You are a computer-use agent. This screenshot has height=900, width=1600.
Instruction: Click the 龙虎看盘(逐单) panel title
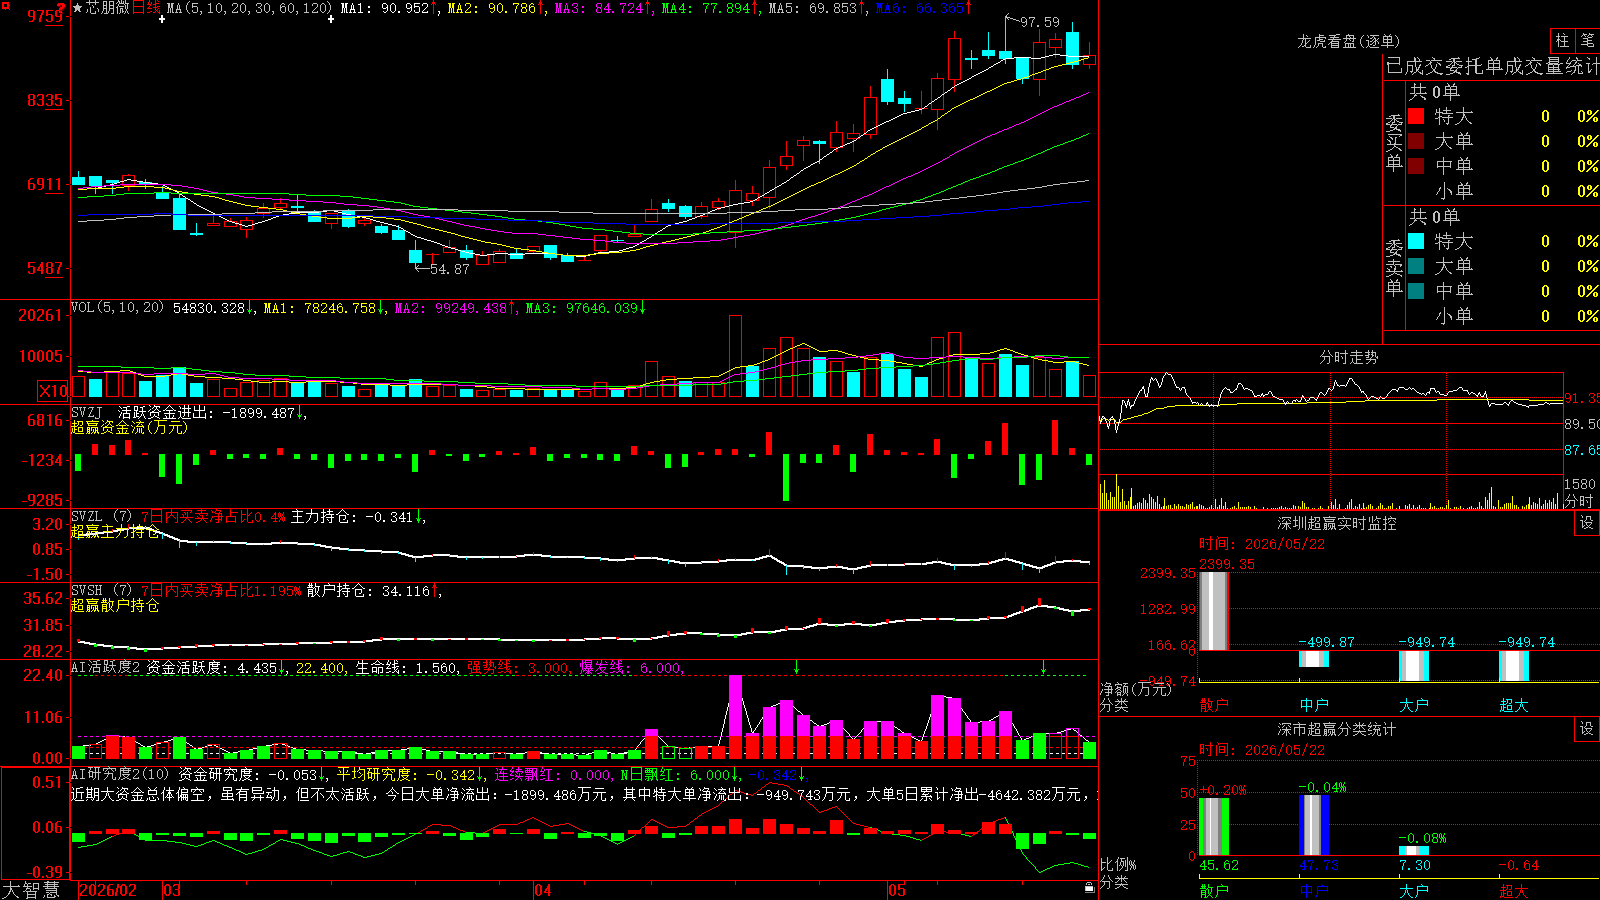tap(1348, 41)
